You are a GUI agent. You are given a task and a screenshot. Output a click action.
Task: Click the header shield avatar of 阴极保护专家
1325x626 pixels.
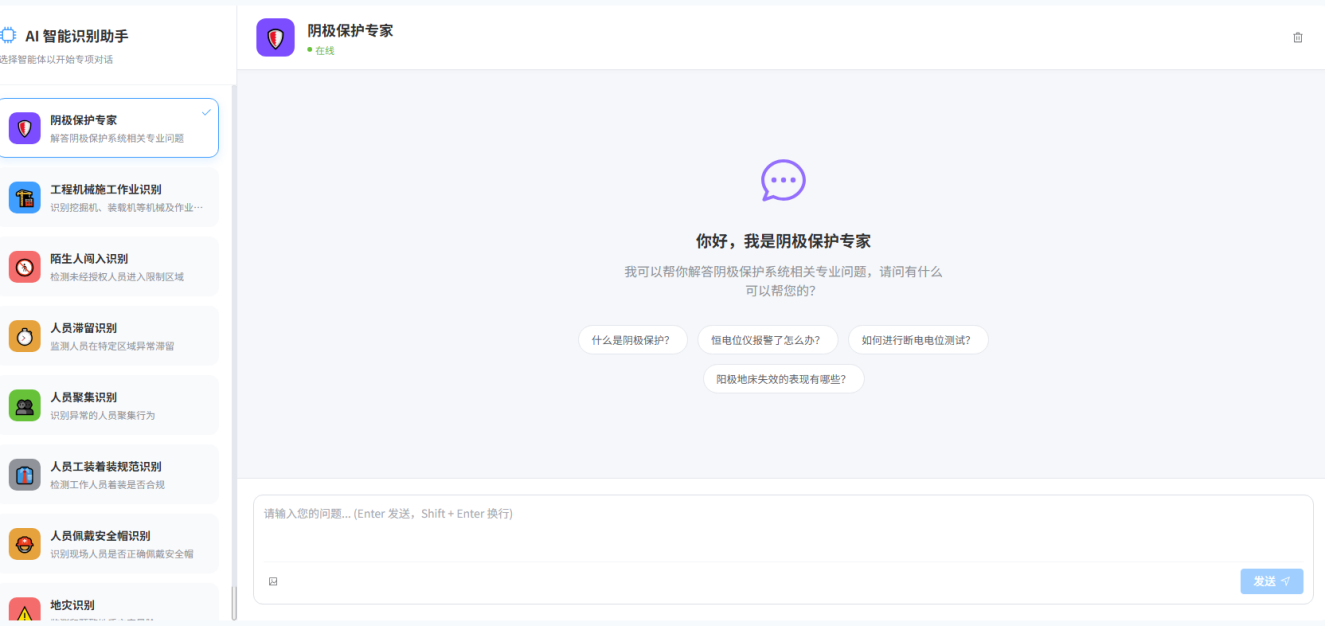click(x=276, y=37)
